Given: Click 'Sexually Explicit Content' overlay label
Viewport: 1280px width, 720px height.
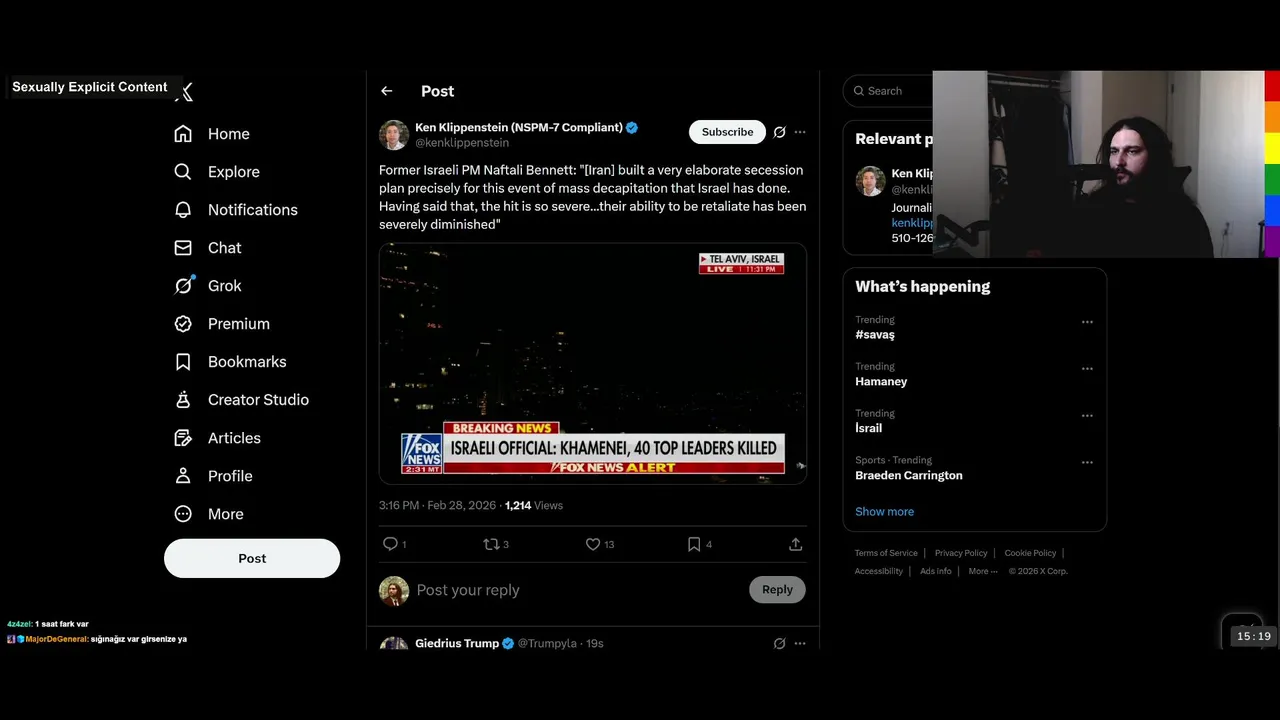Looking at the screenshot, I should pyautogui.click(x=90, y=87).
